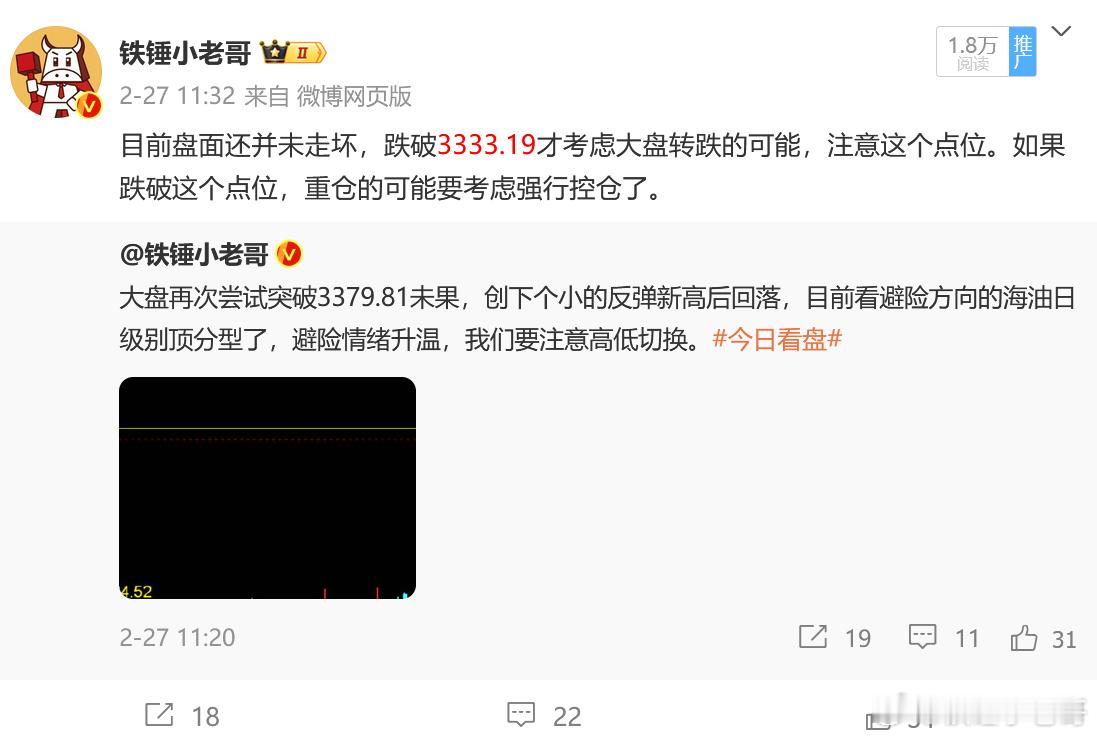Click the comment icon in the quoted post
Viewport: 1097px width, 737px height.
point(922,637)
